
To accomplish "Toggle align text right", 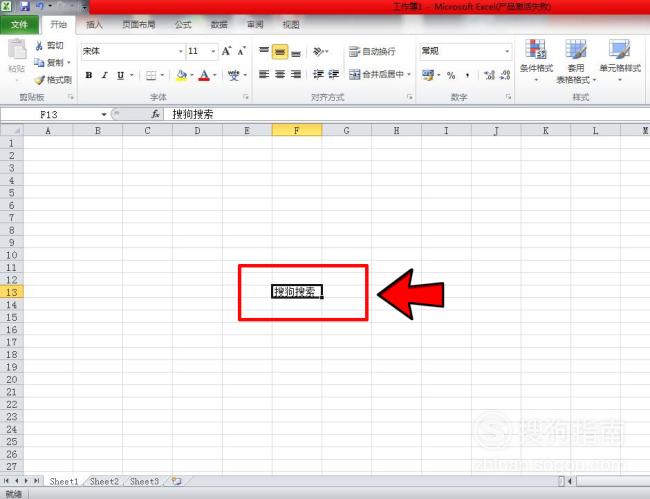I will (x=296, y=75).
